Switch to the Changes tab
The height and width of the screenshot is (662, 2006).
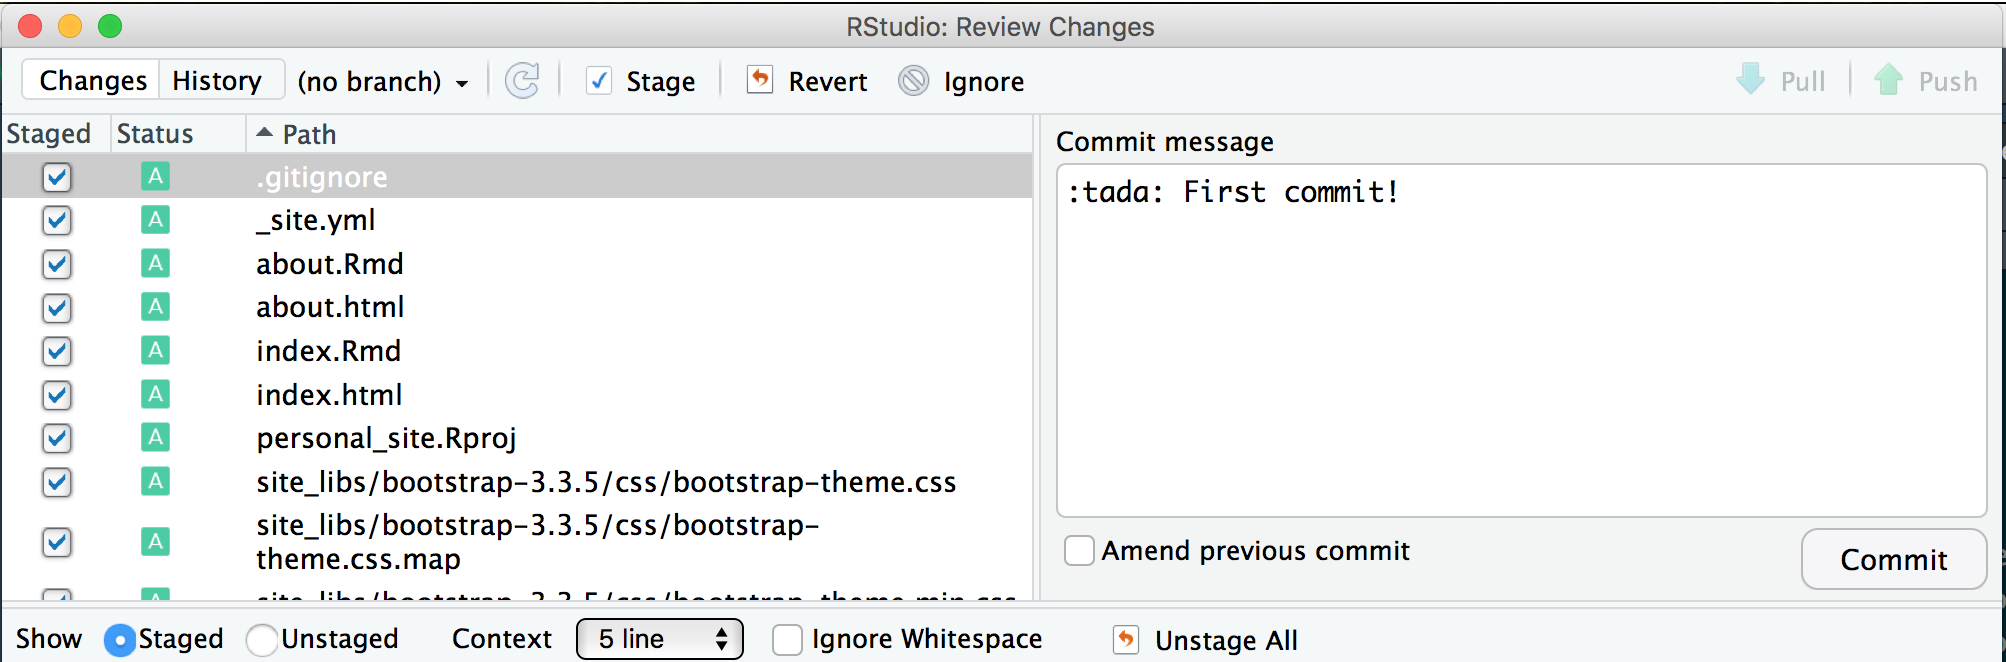click(93, 81)
